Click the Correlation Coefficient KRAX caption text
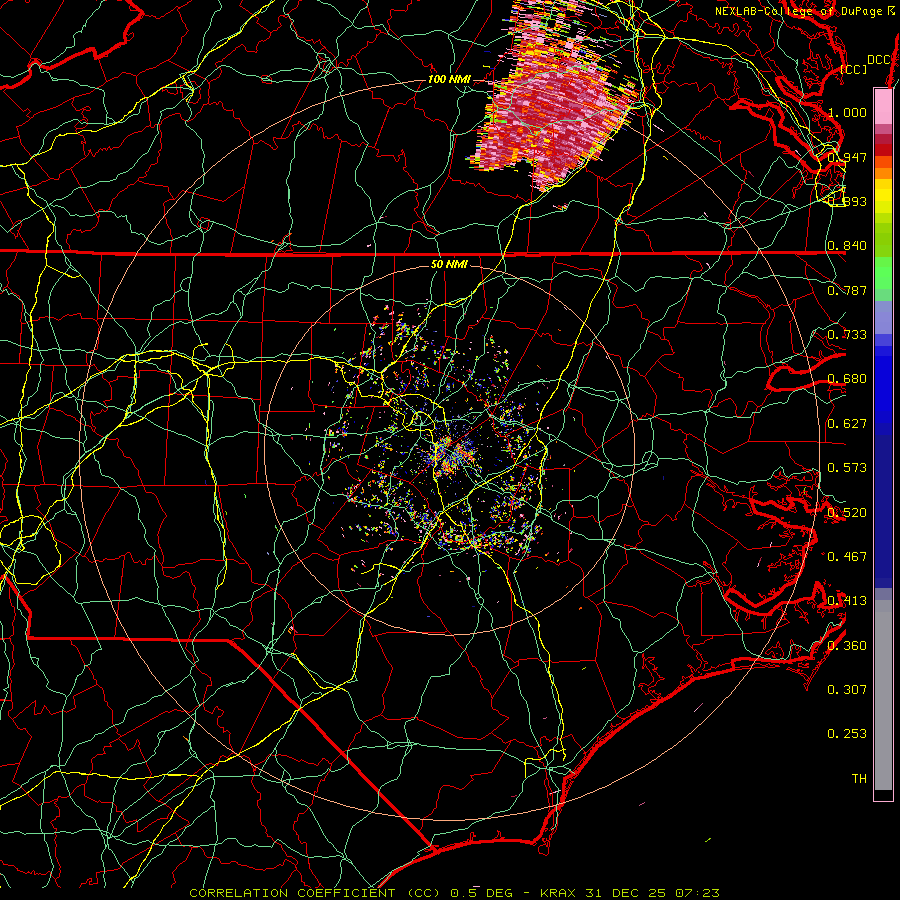 [454, 893]
